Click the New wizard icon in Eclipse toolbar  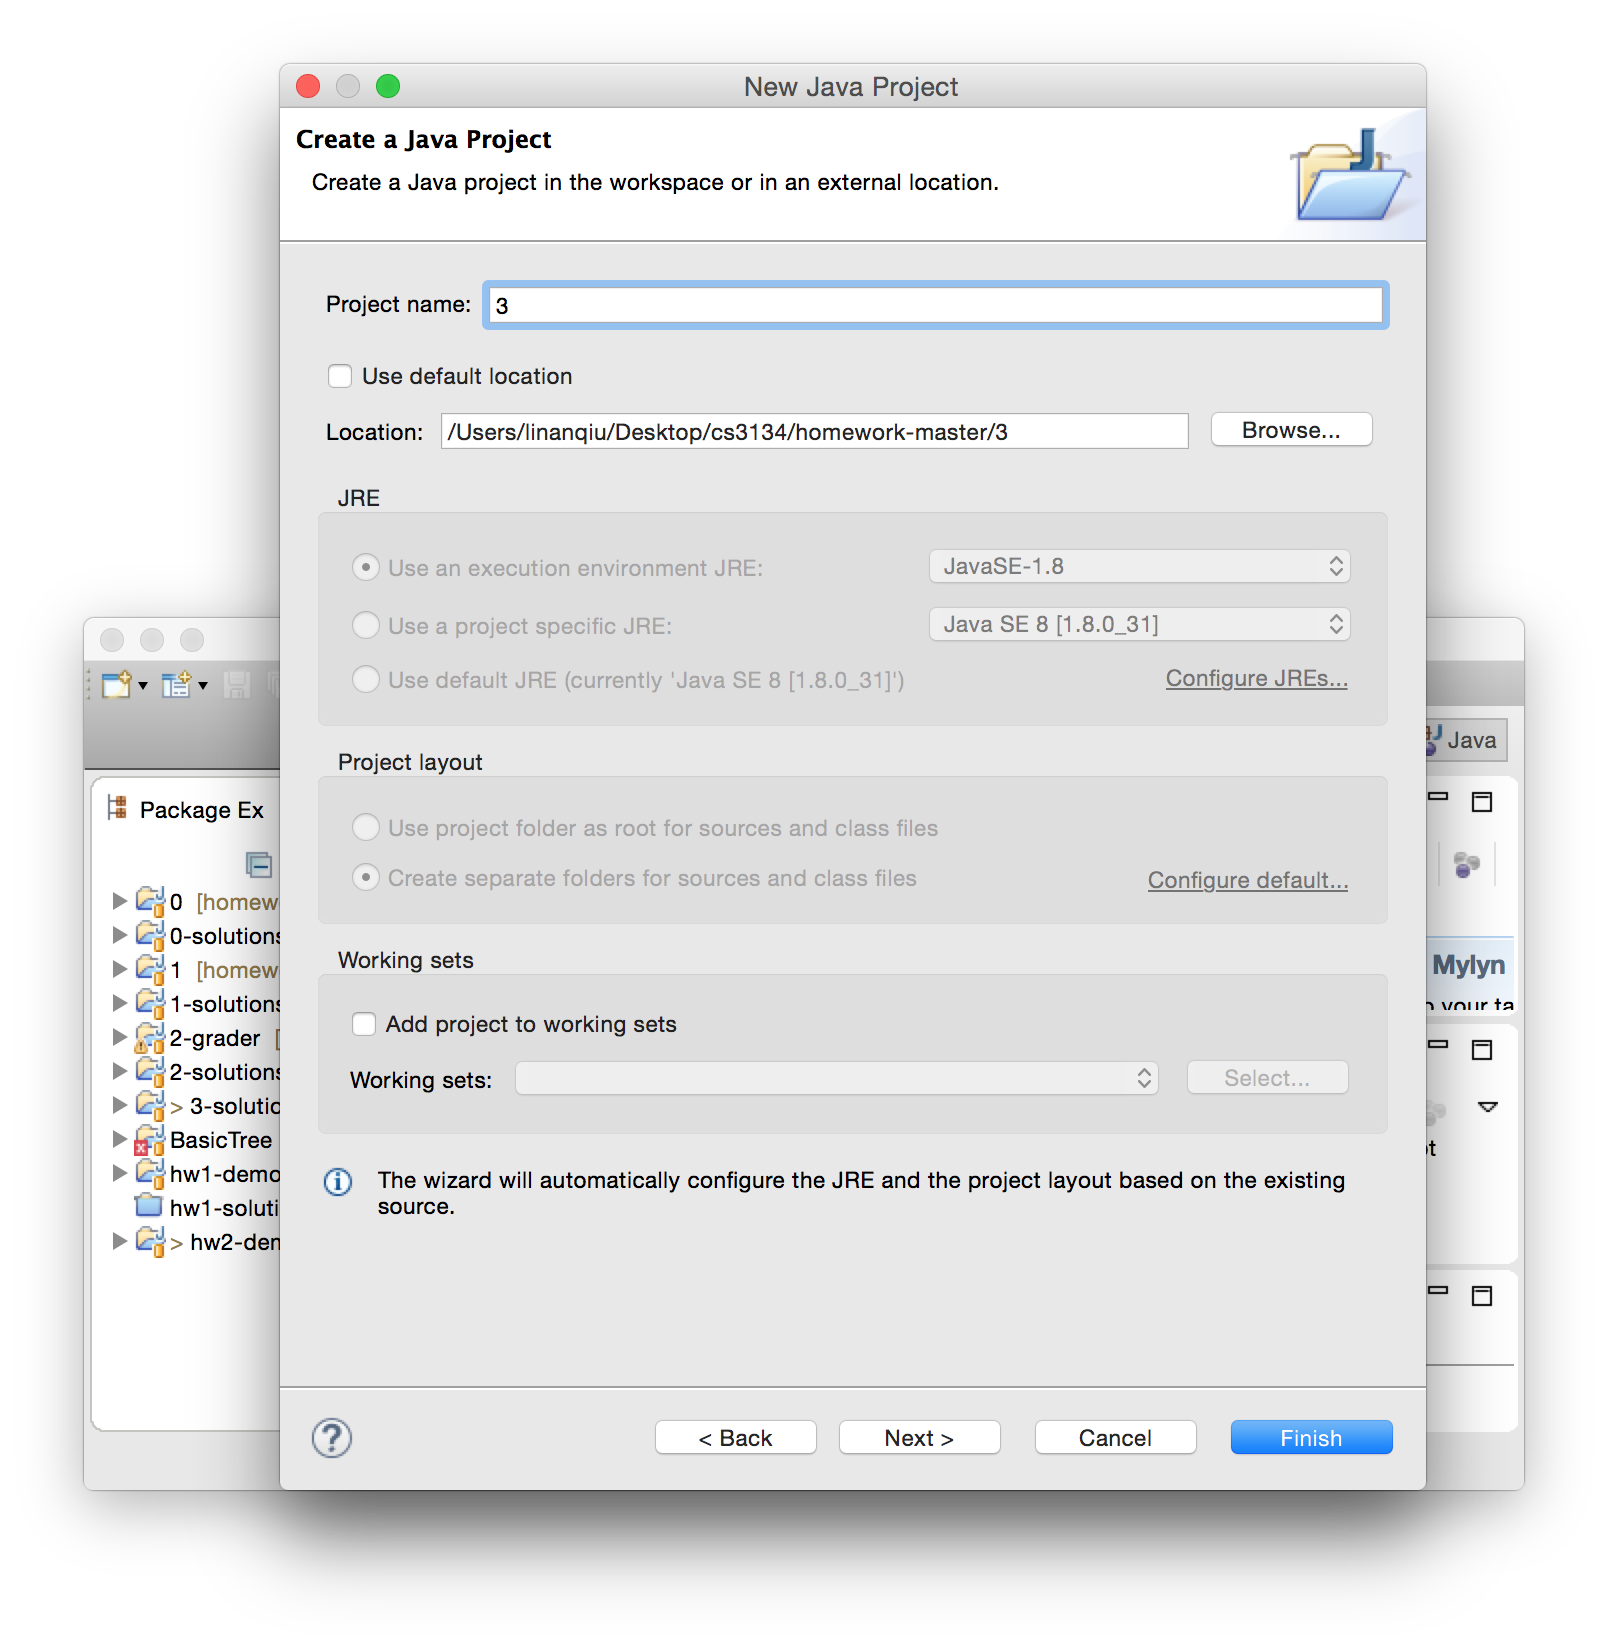pos(117,684)
